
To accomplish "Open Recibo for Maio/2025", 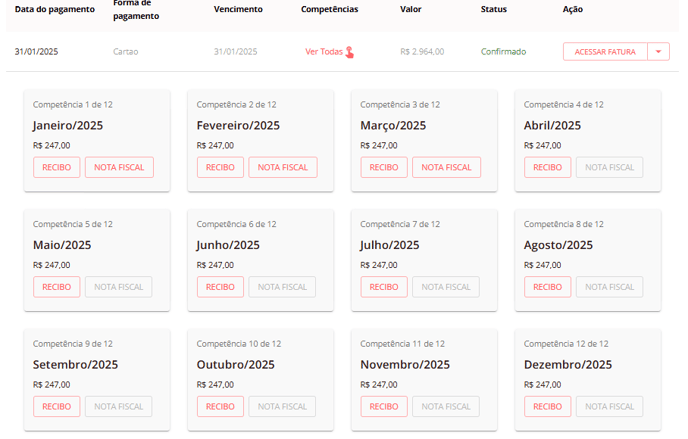I will tap(57, 287).
